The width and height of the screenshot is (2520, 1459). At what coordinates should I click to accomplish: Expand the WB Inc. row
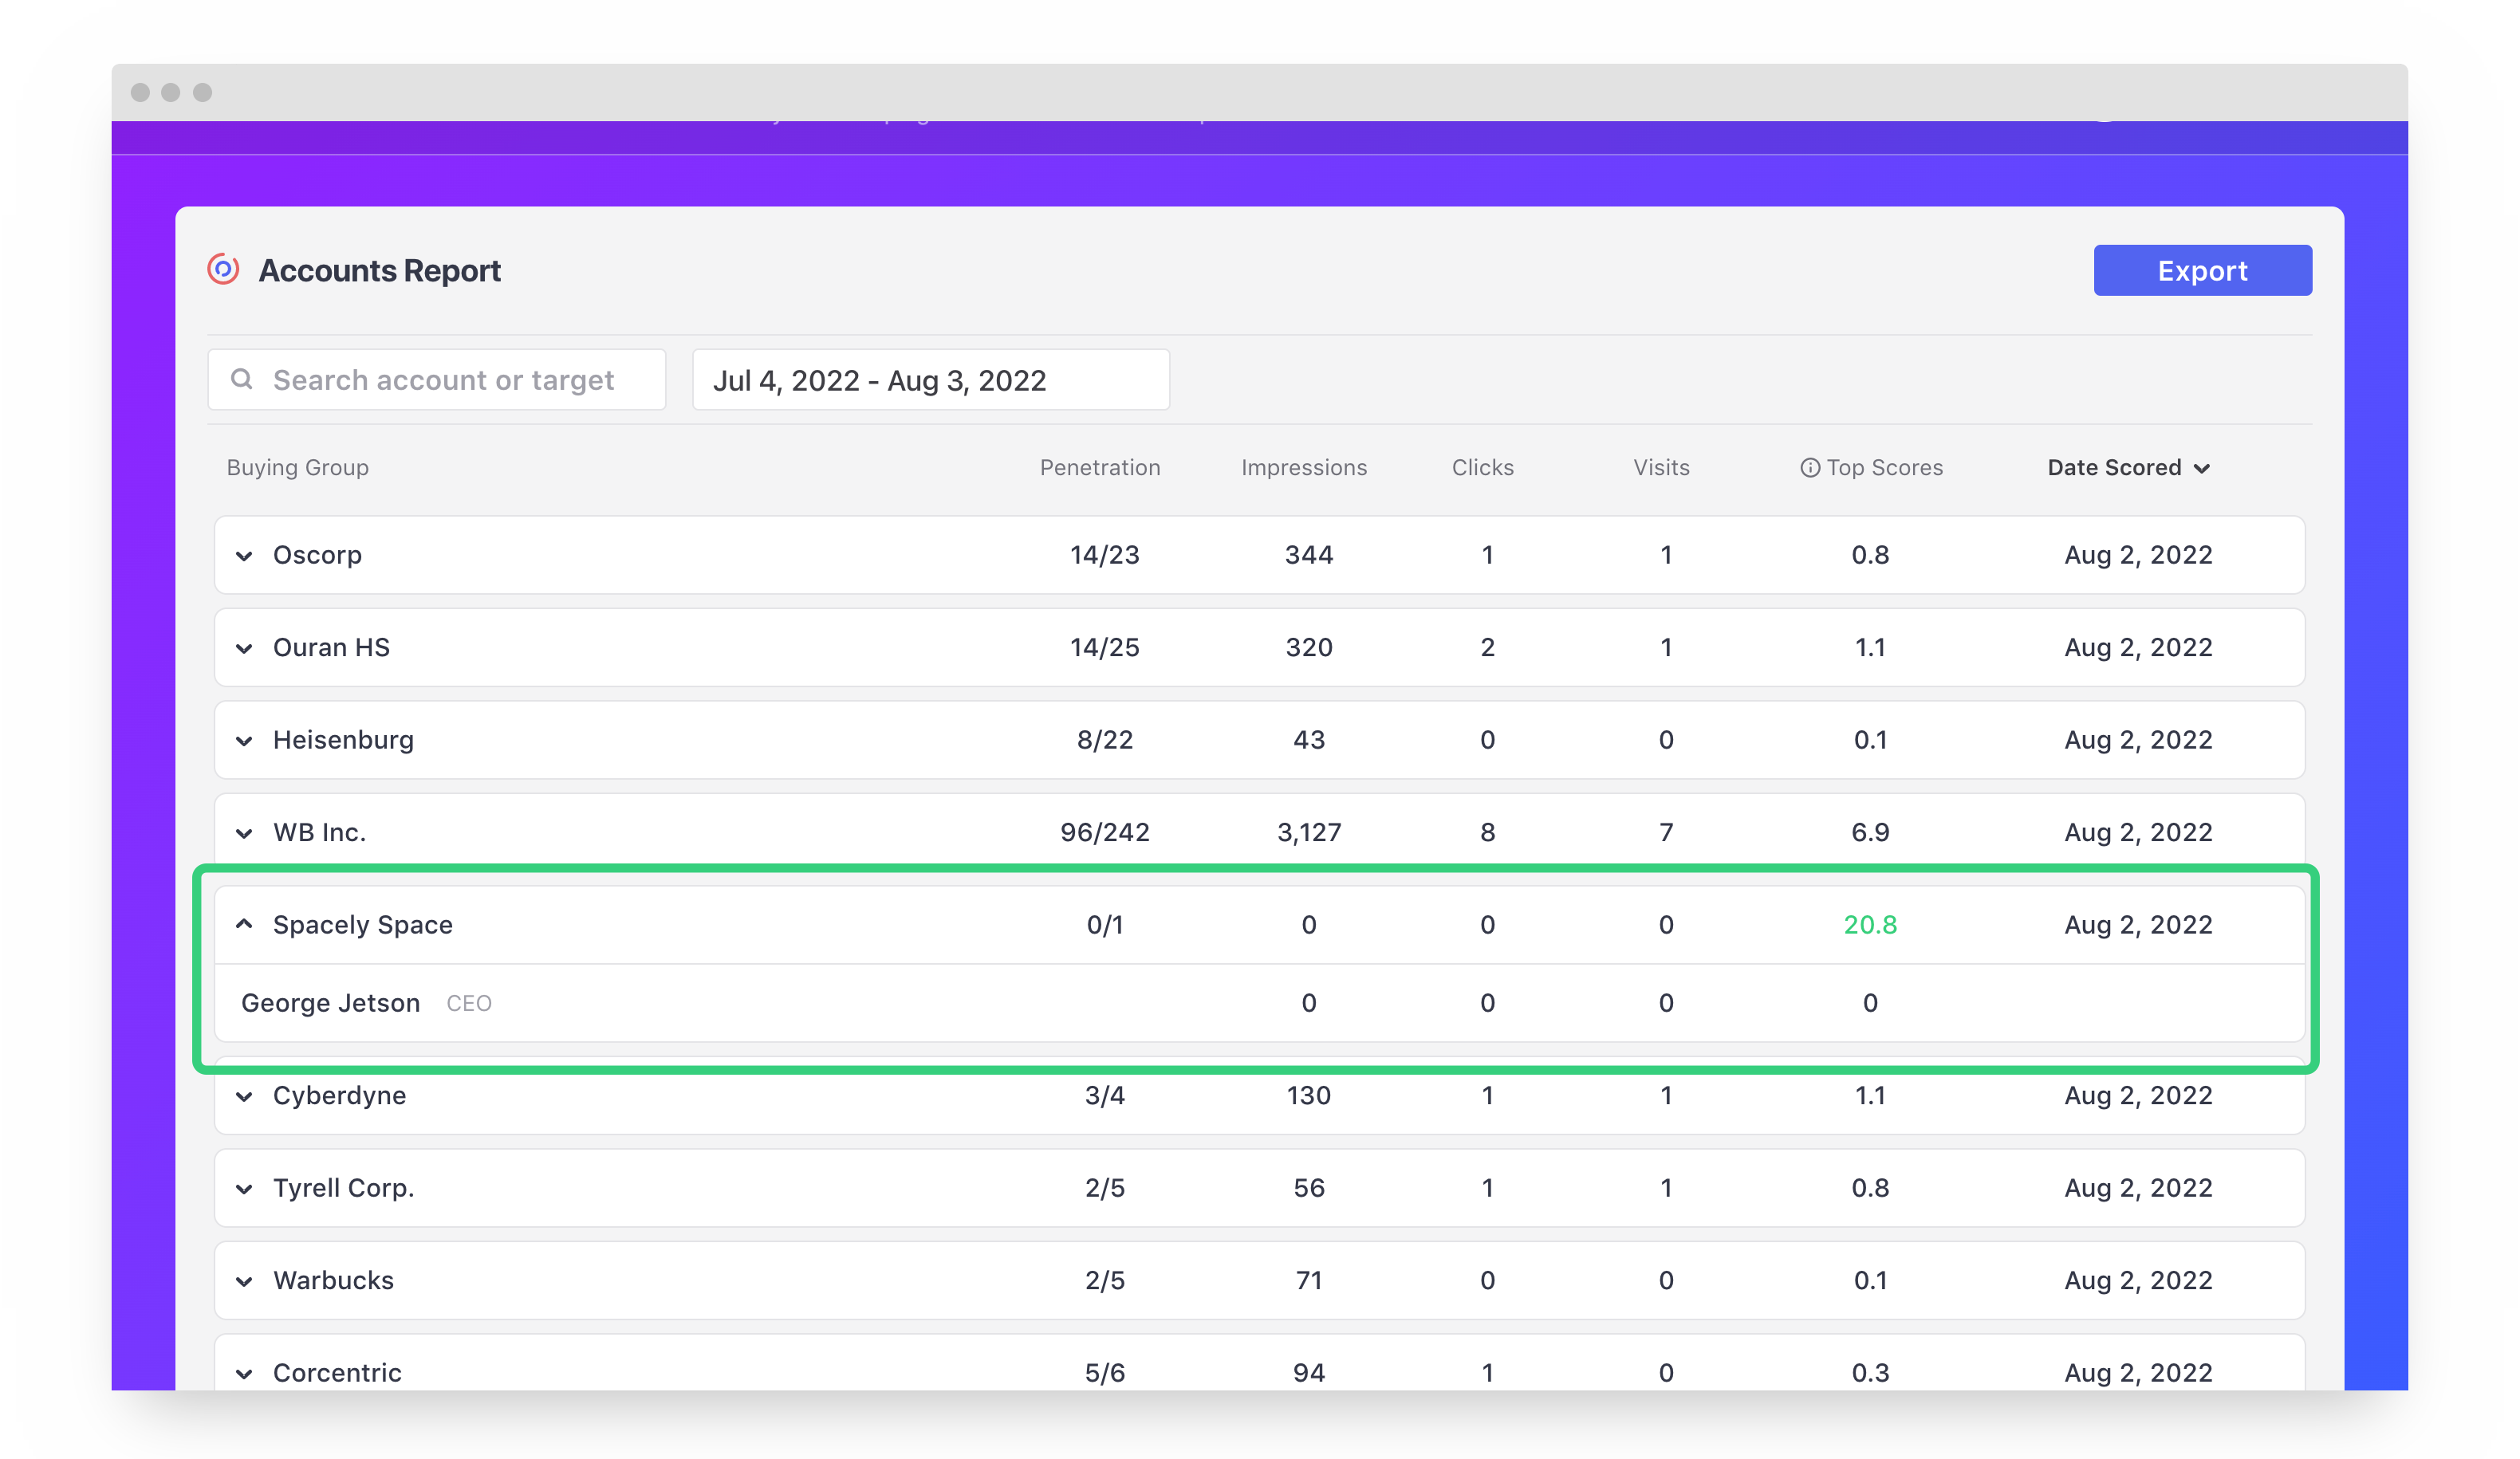point(244,833)
